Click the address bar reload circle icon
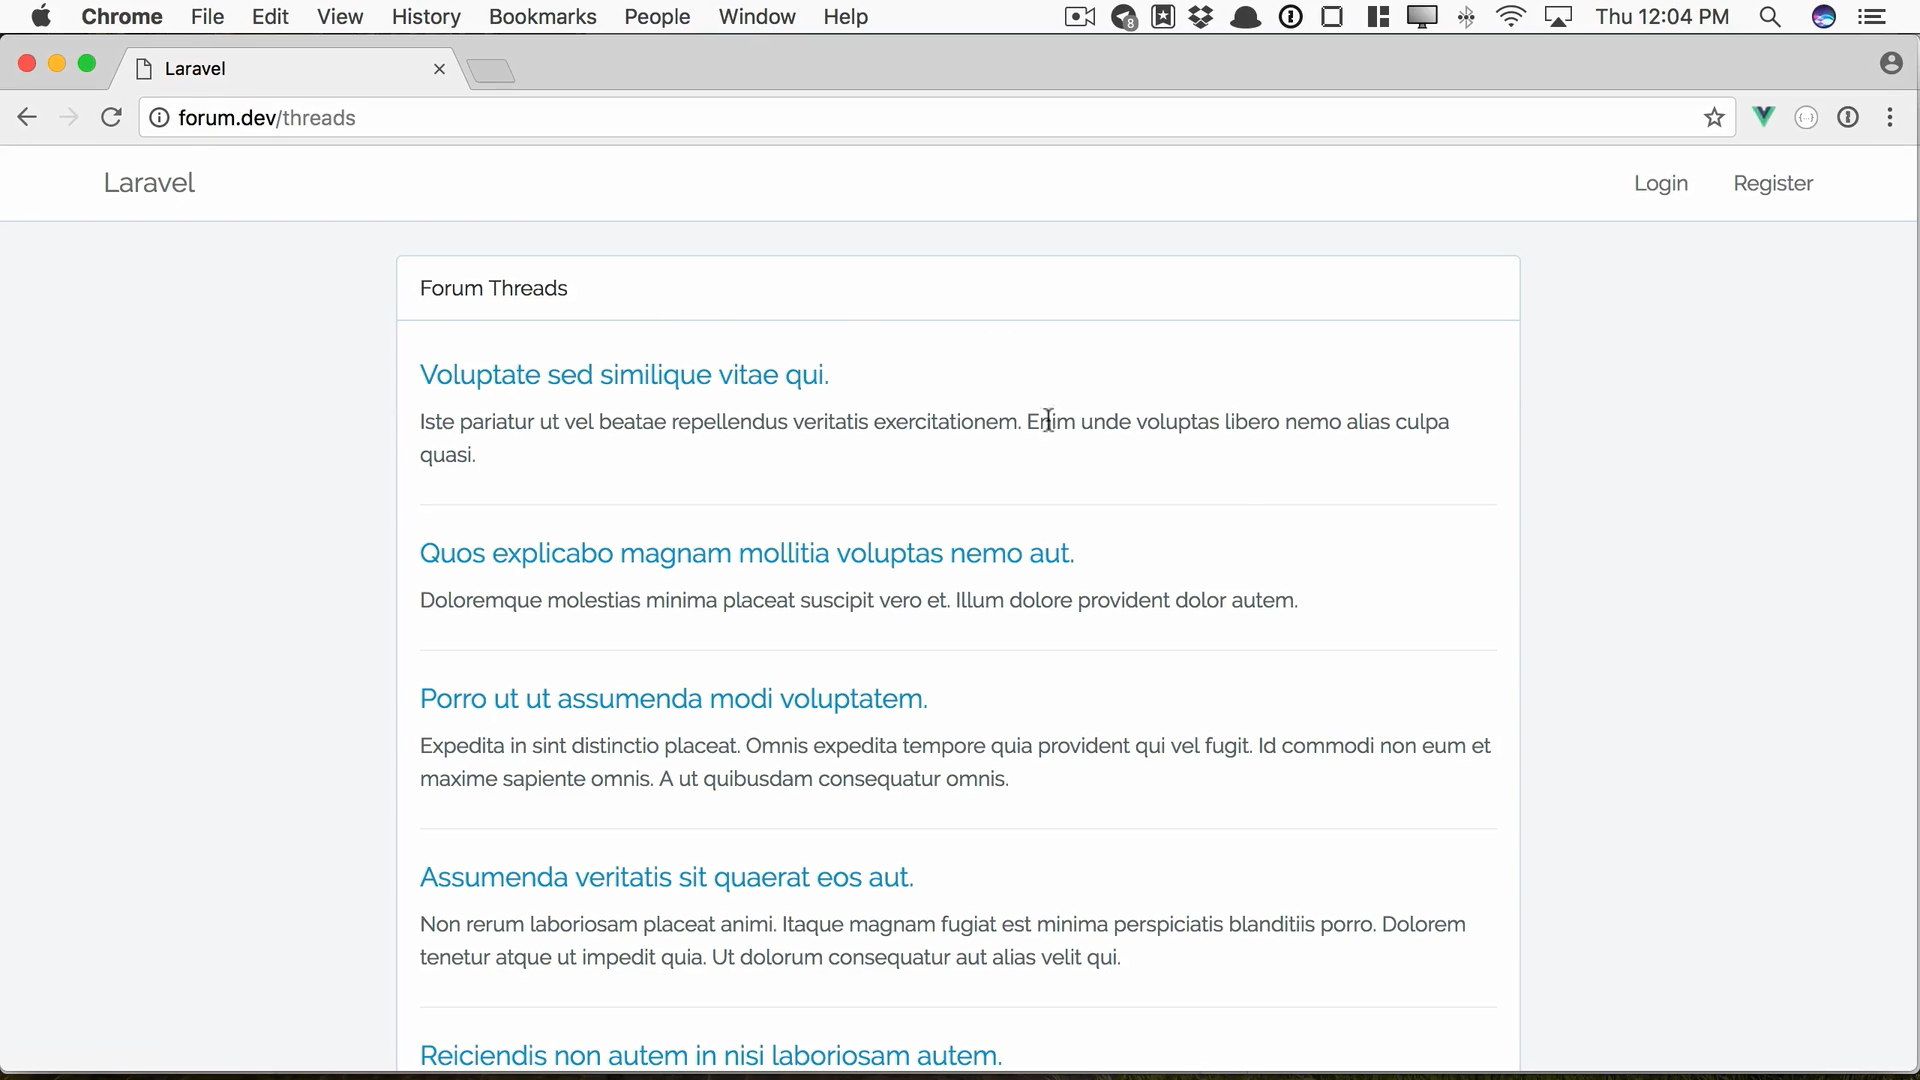The width and height of the screenshot is (1920, 1080). (112, 117)
